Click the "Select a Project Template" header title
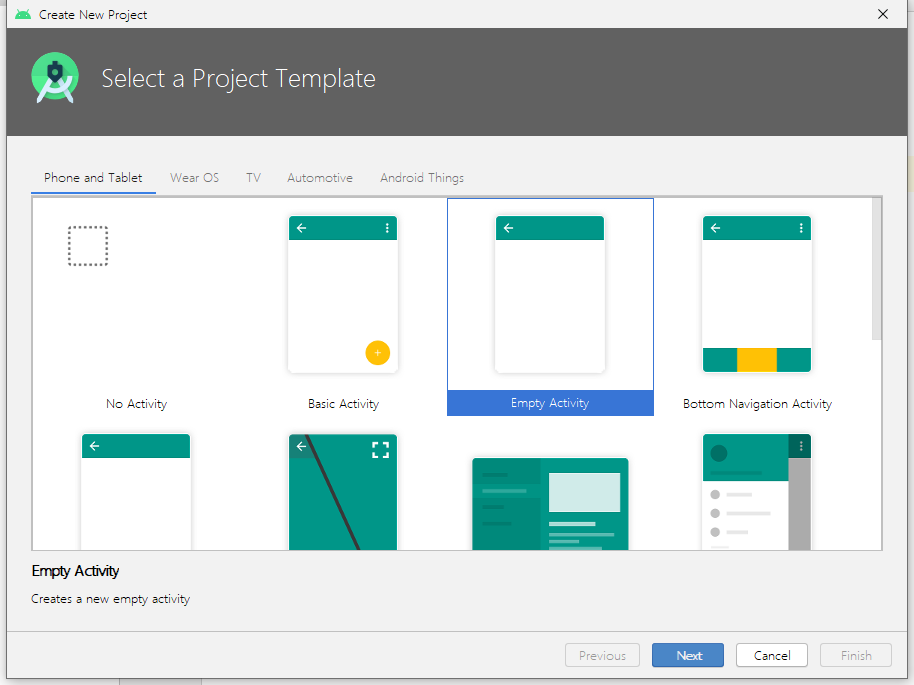Screen dimensions: 914x685 point(238,79)
